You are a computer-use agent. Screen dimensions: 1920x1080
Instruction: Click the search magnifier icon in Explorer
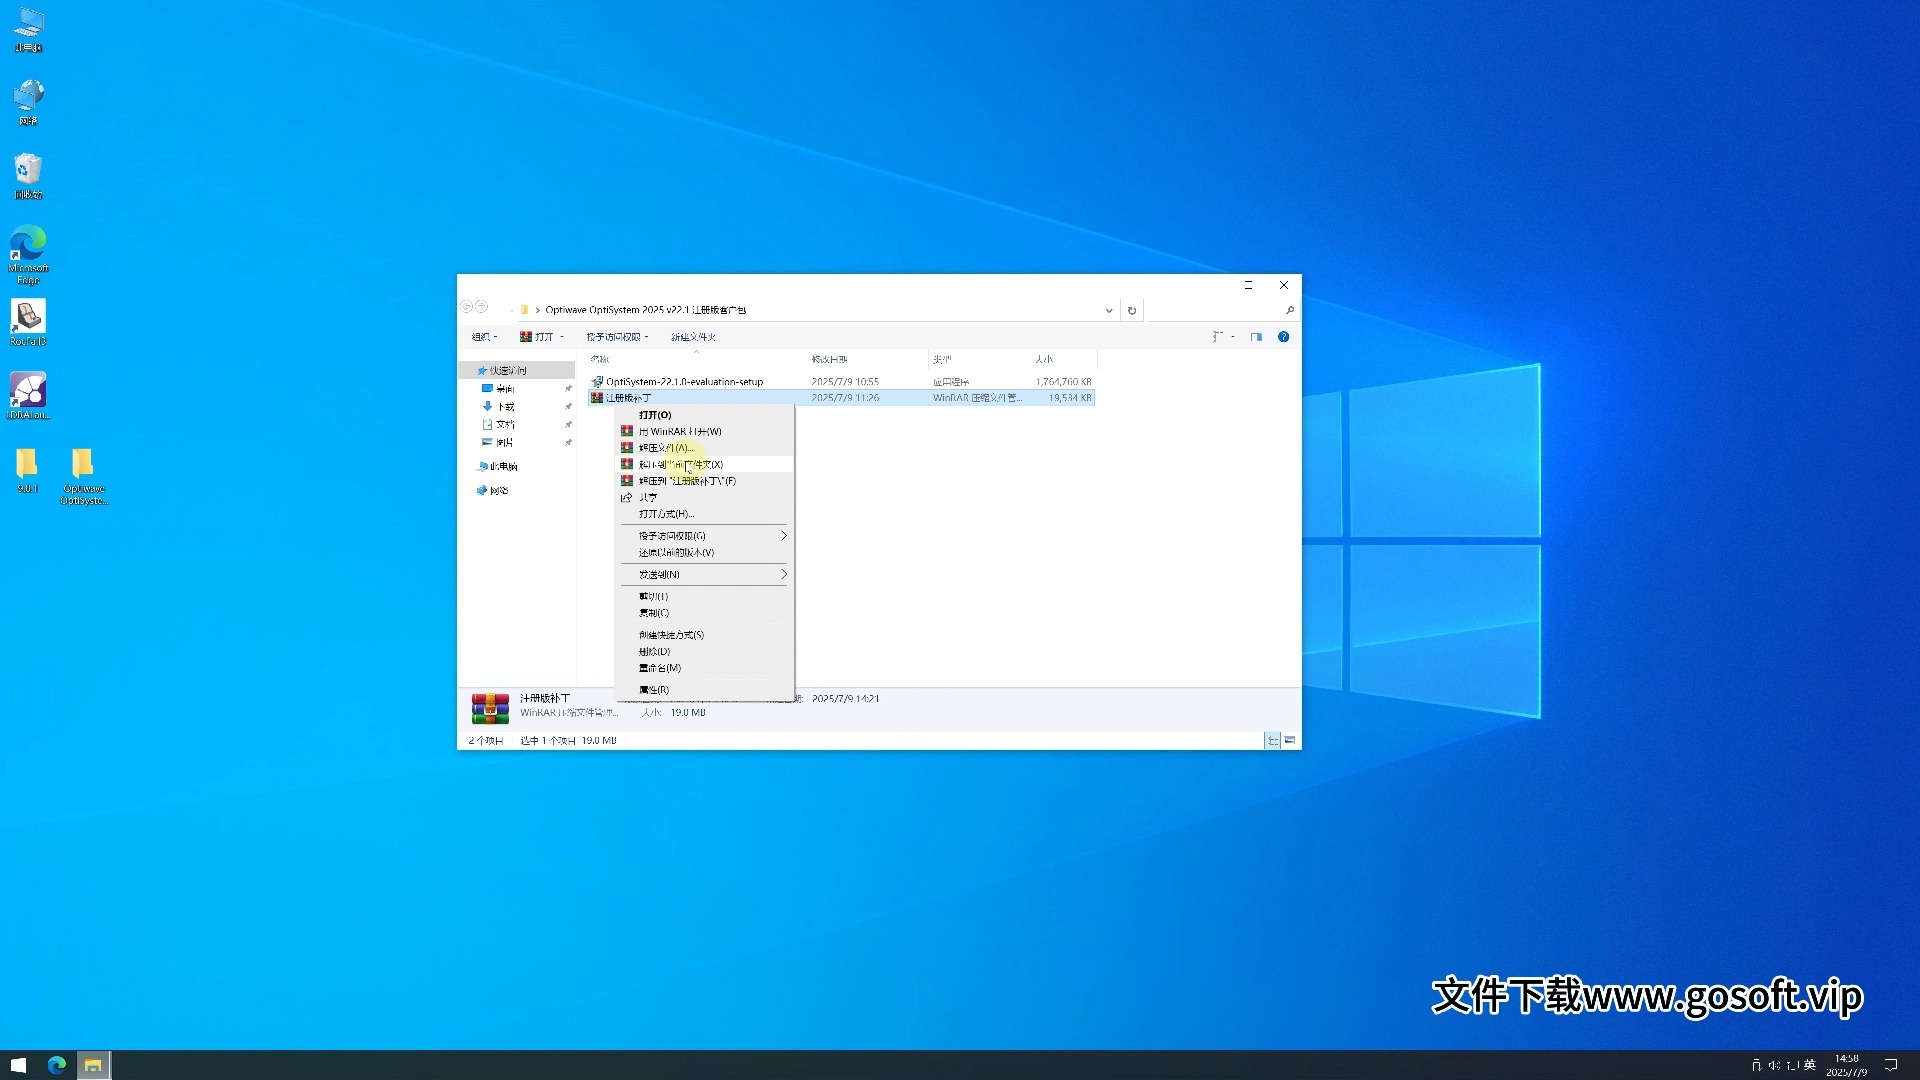coord(1289,310)
